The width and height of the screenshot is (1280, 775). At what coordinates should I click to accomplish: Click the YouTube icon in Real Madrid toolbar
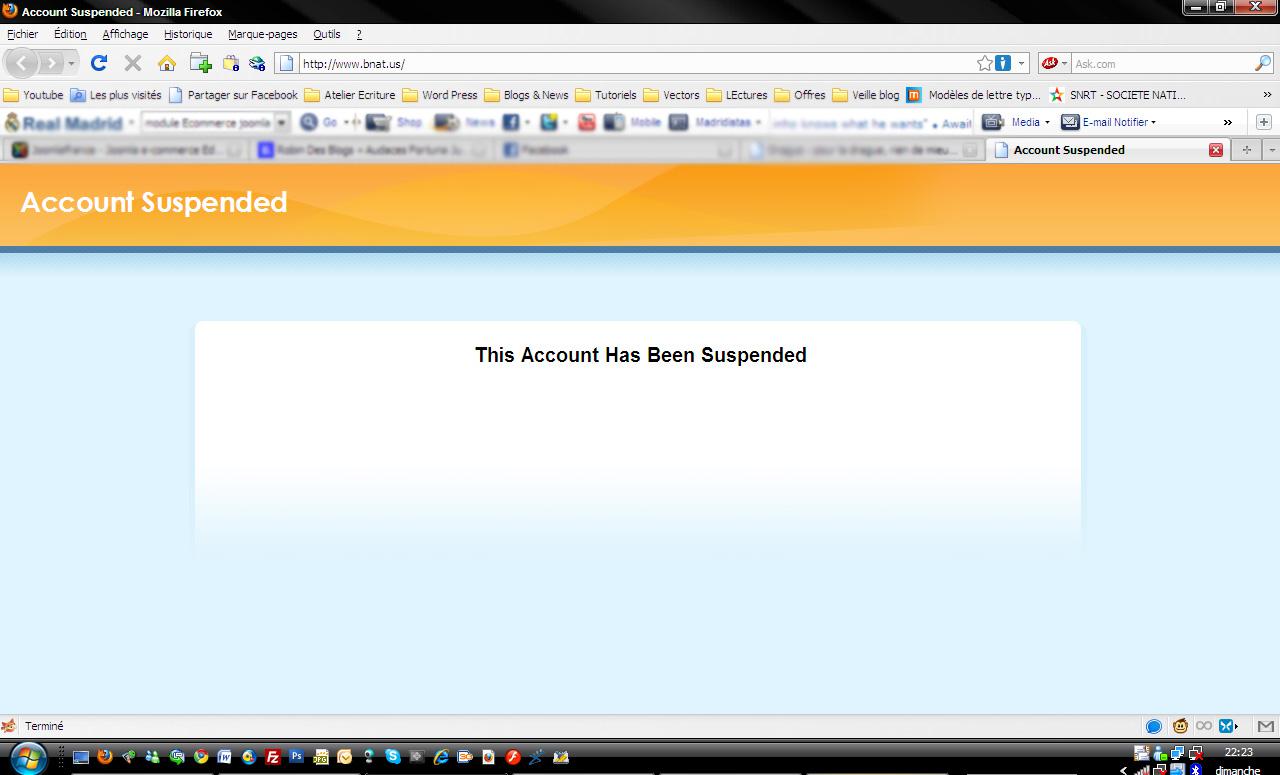point(587,122)
